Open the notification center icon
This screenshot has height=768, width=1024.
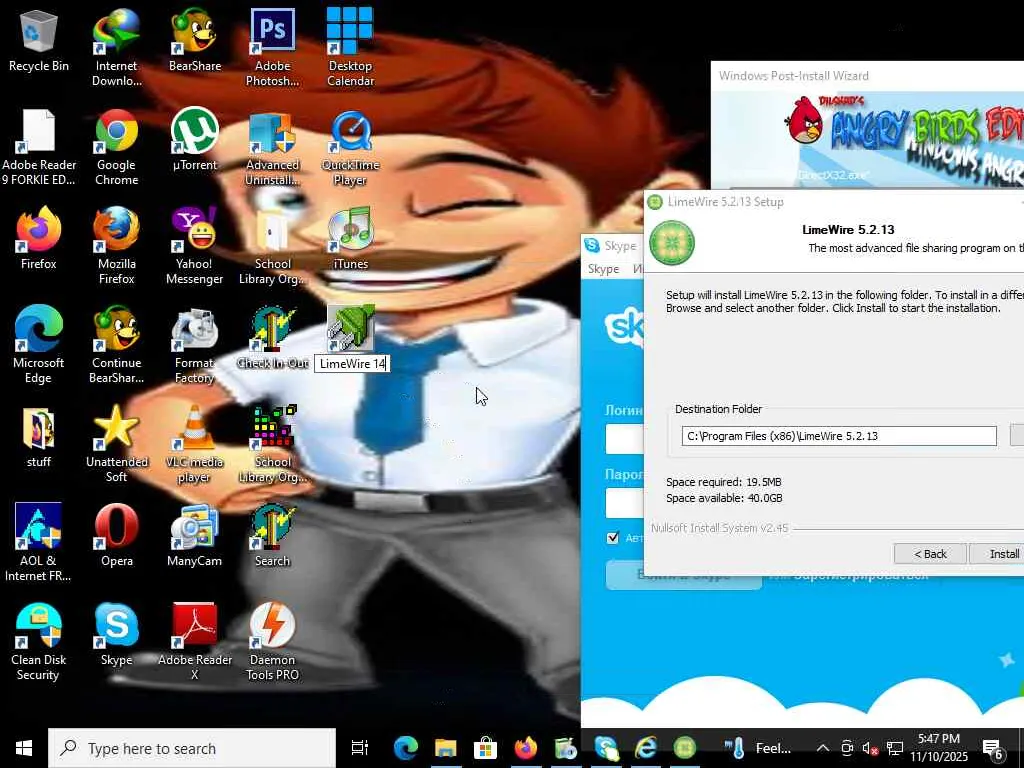pyautogui.click(x=993, y=748)
